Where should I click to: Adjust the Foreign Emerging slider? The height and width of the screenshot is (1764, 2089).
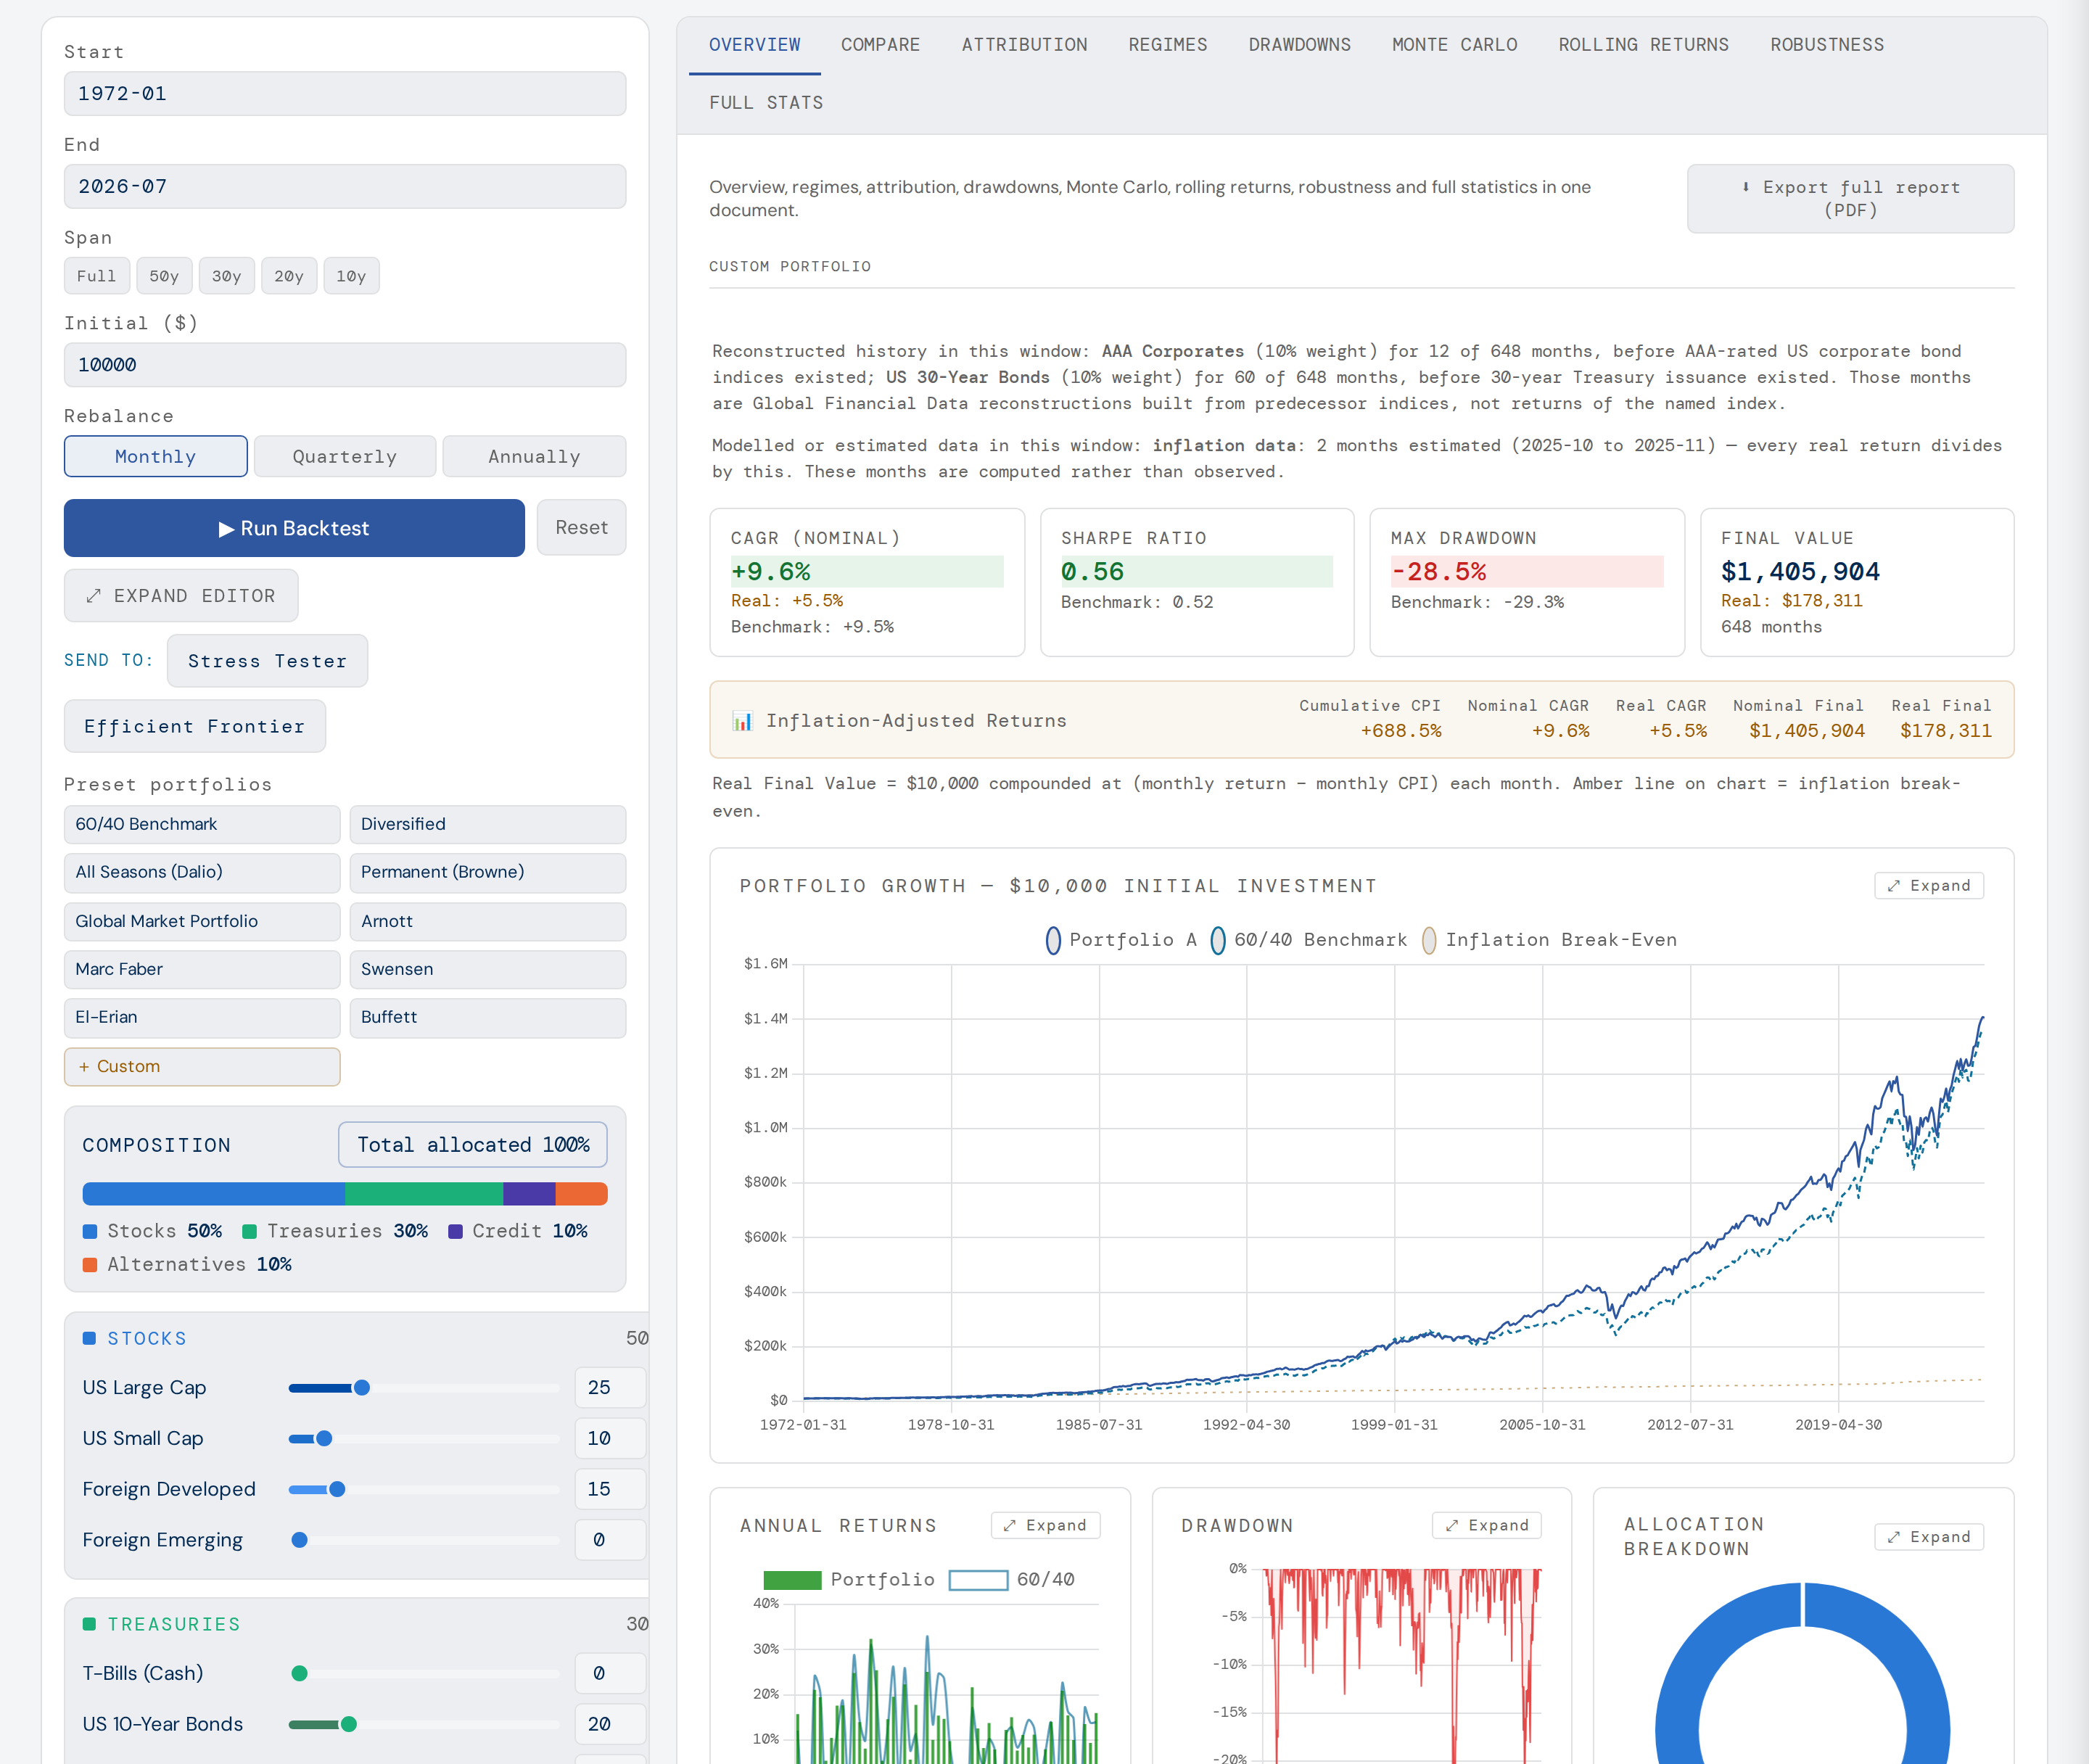pos(424,1540)
